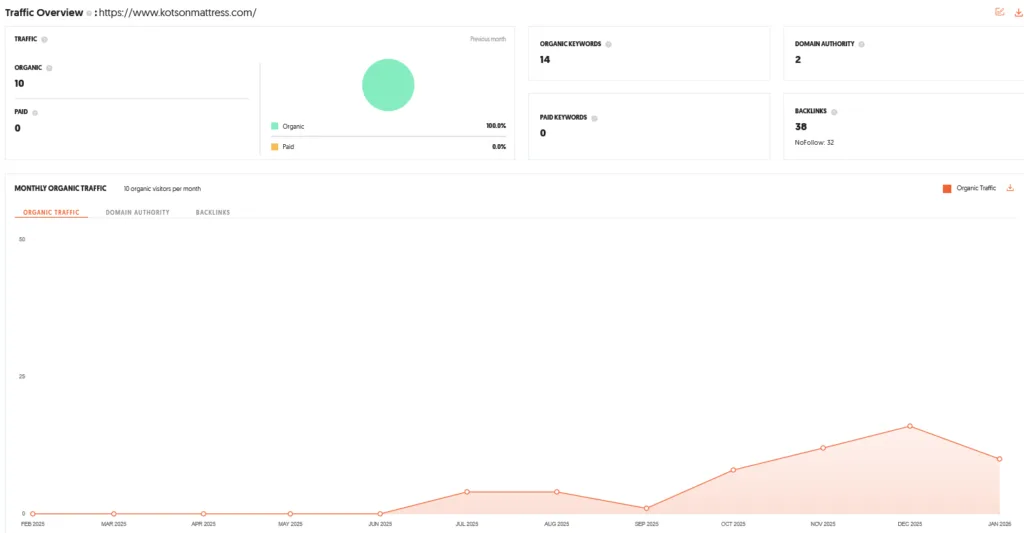Click the yellow Paid legend swatch
This screenshot has height=533, width=1024.
274,147
